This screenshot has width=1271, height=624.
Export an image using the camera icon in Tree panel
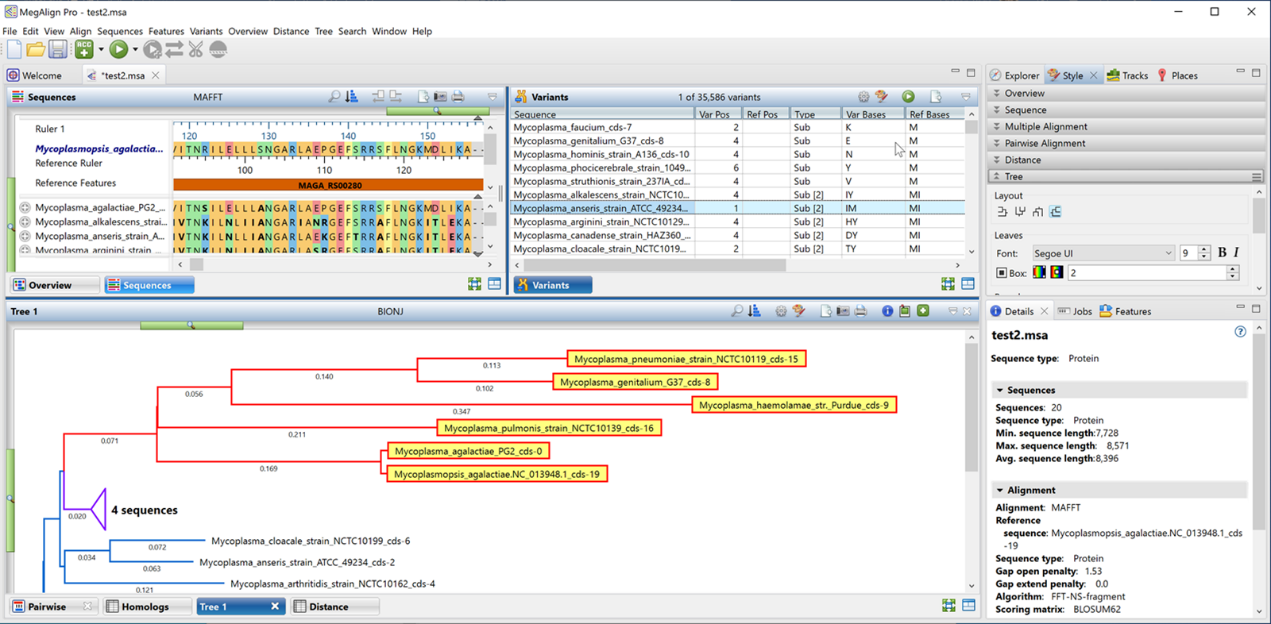click(843, 311)
